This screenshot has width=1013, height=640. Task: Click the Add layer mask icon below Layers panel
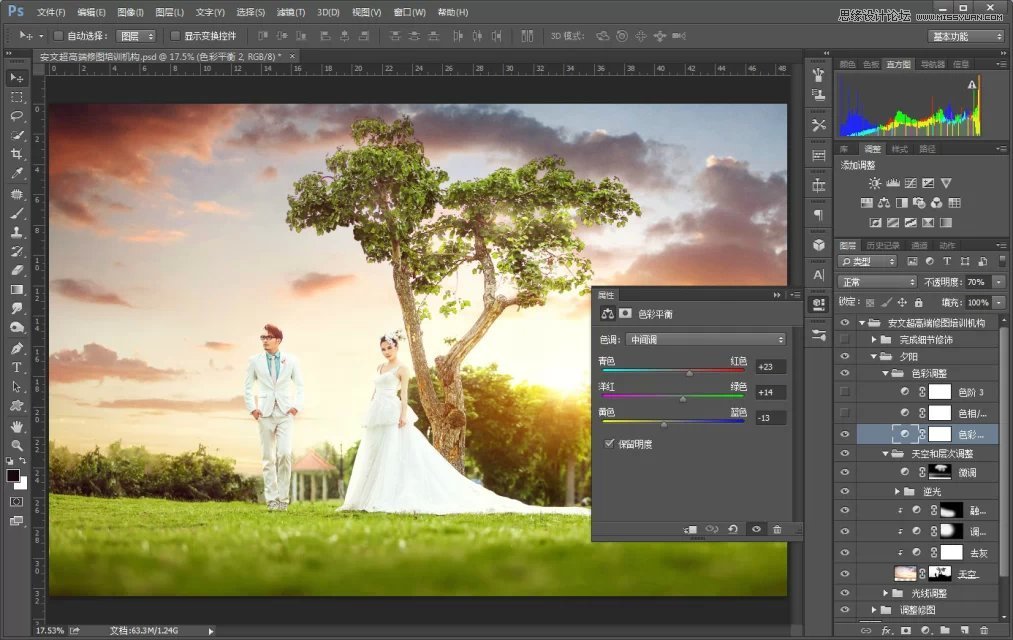point(904,629)
